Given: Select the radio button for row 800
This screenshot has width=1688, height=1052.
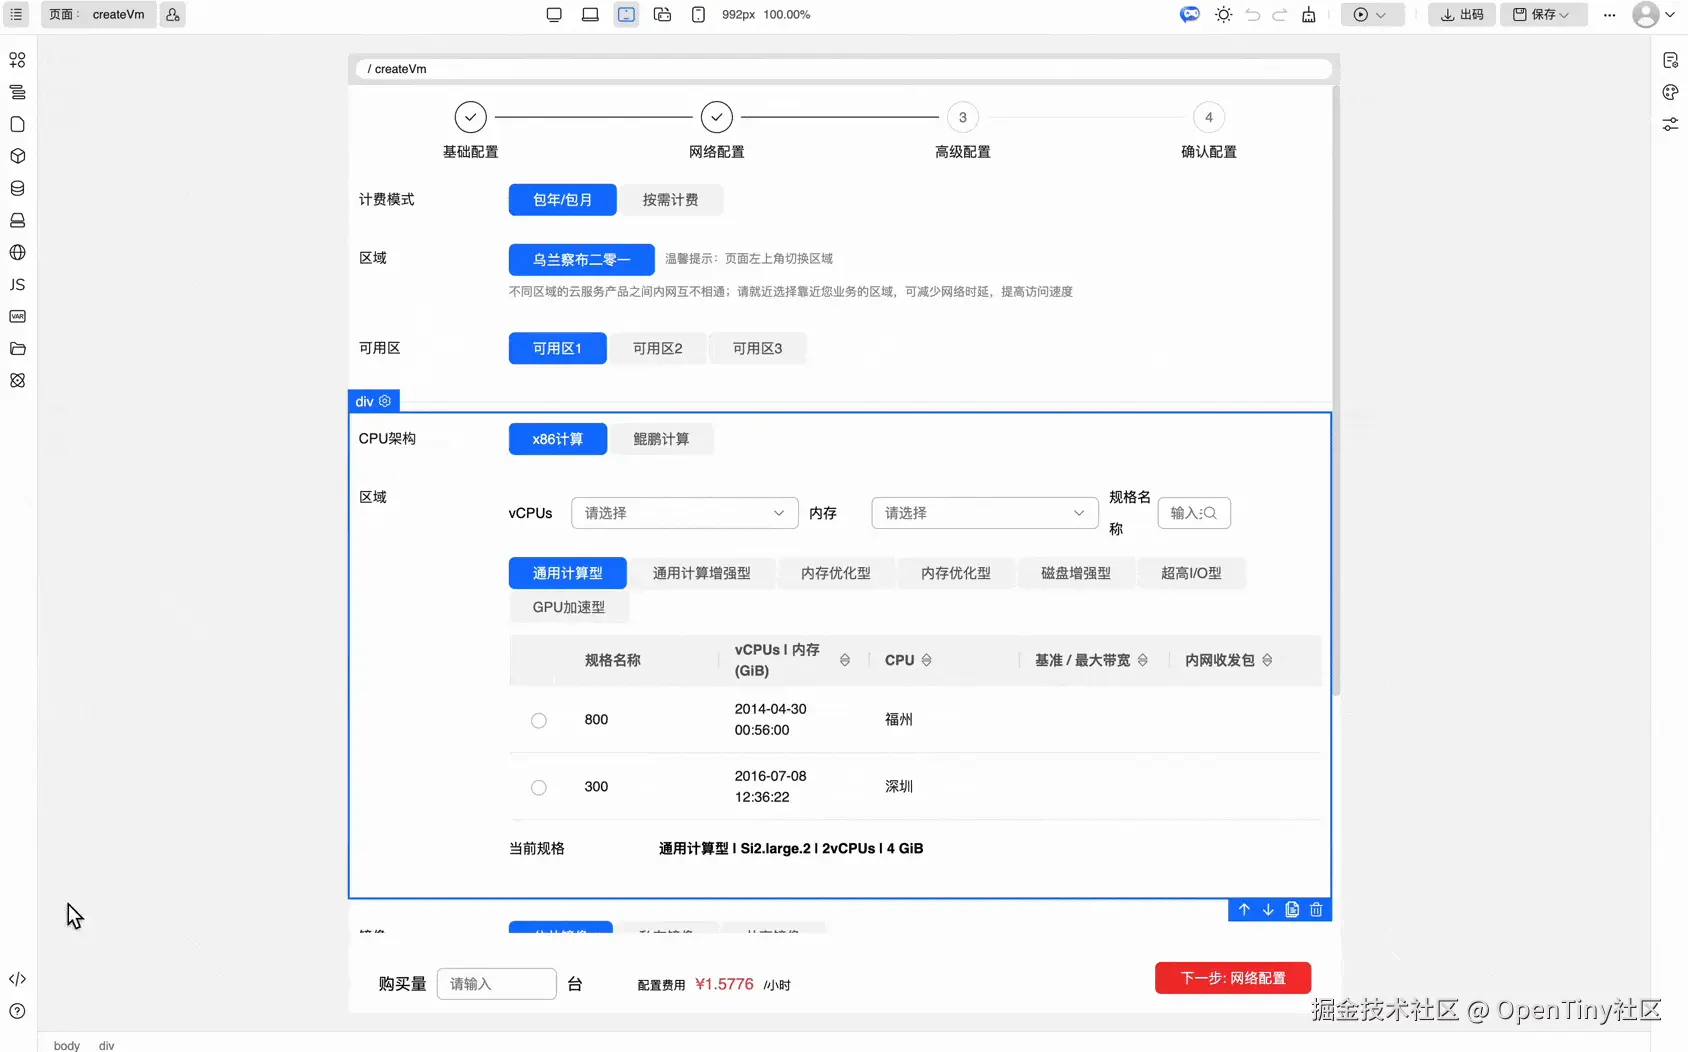Looking at the screenshot, I should tap(539, 721).
